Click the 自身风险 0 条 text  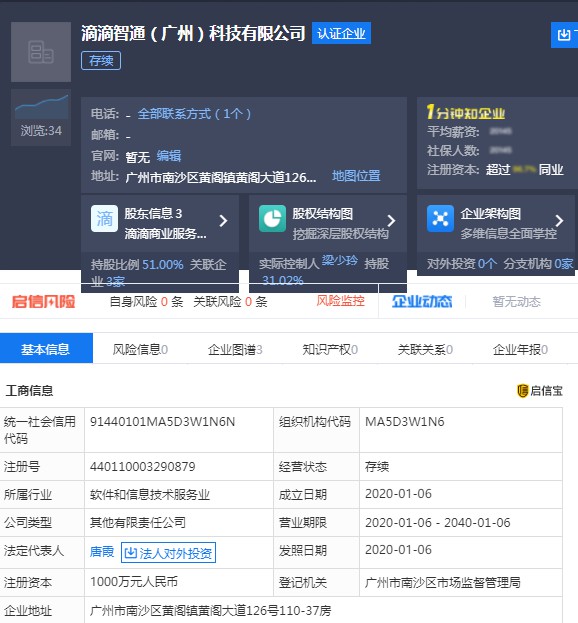pos(146,302)
